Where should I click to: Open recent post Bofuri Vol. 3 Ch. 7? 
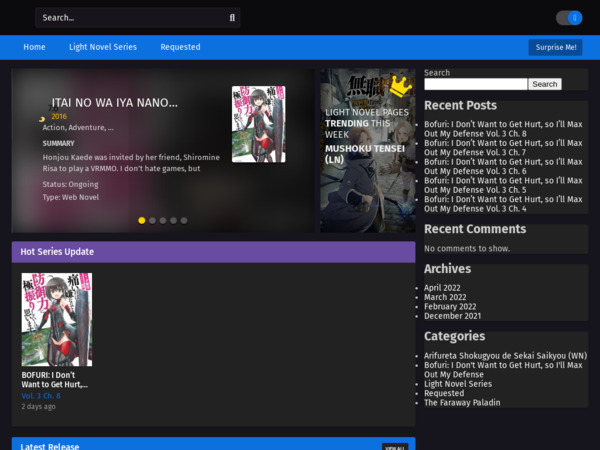pos(503,148)
